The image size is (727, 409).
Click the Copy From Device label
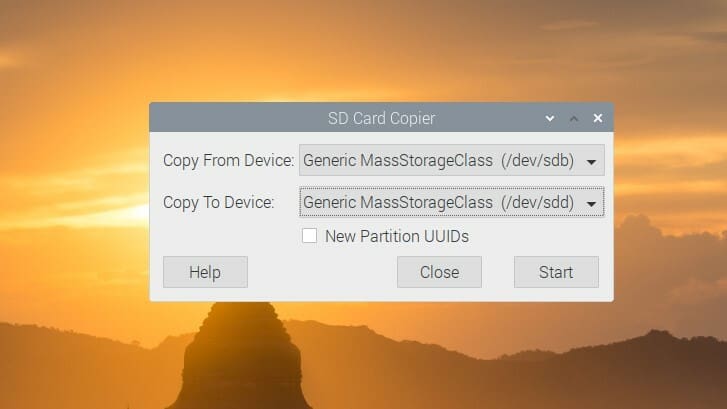pyautogui.click(x=229, y=160)
